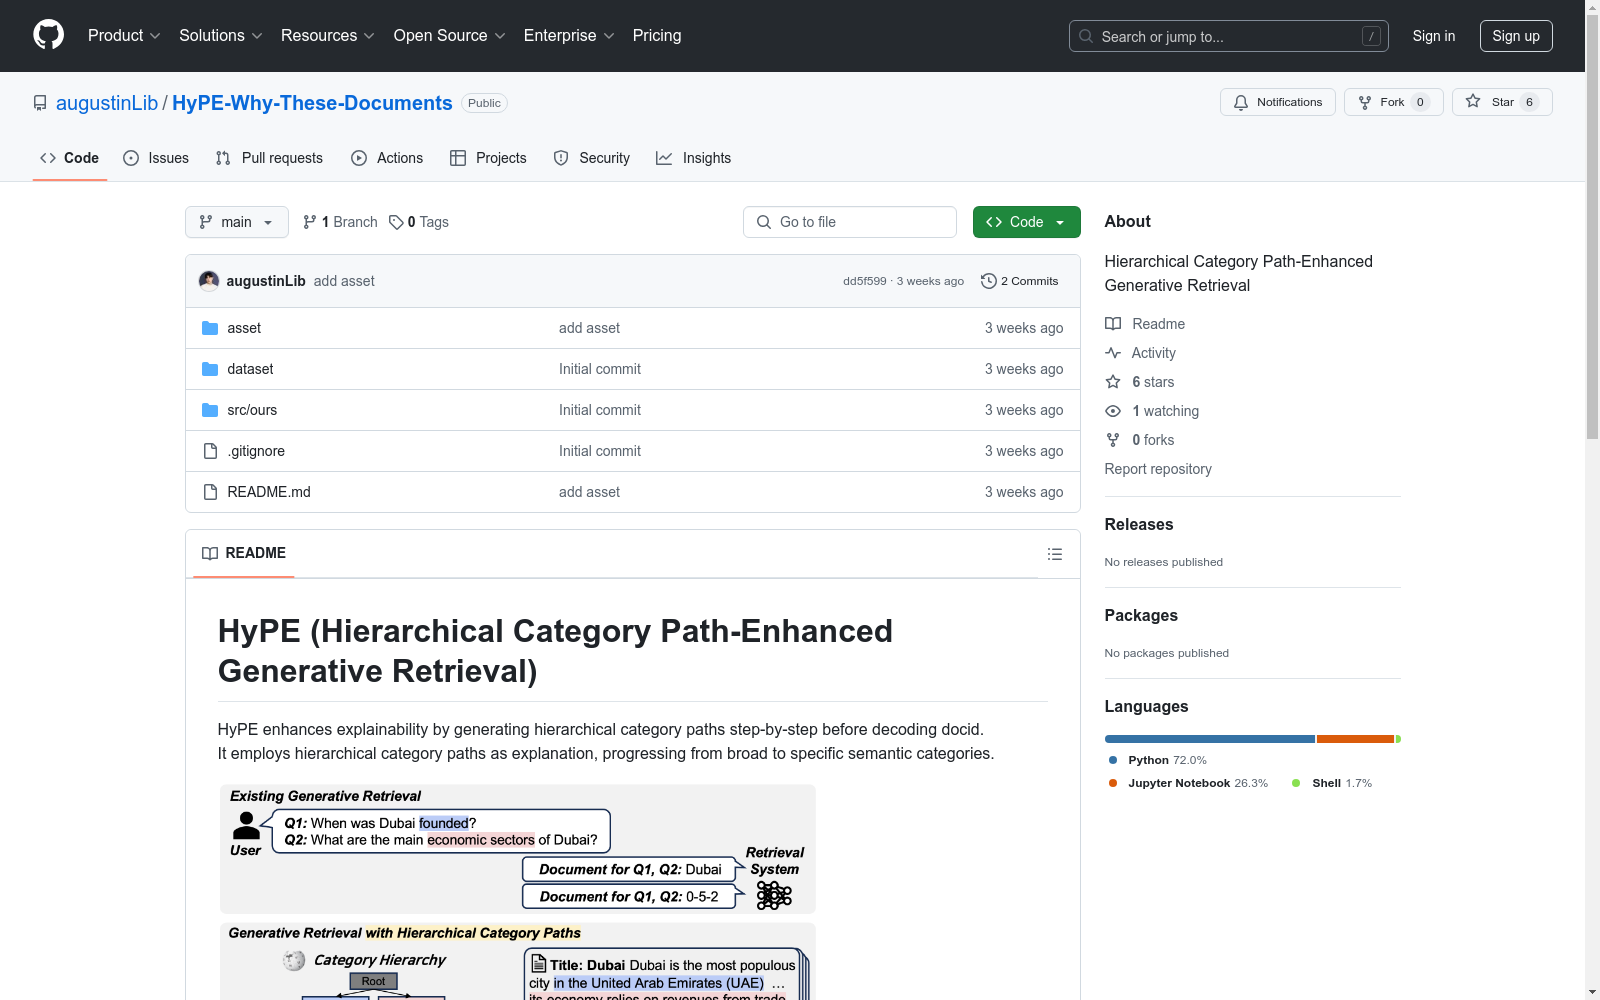Click the star icon in Star button
The width and height of the screenshot is (1600, 1000).
click(1473, 101)
